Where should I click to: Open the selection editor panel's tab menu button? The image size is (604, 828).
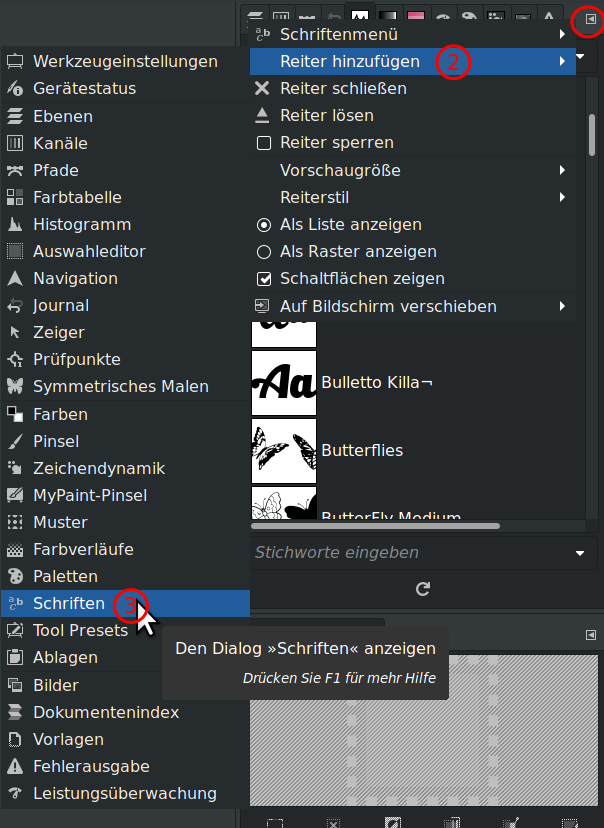click(591, 635)
